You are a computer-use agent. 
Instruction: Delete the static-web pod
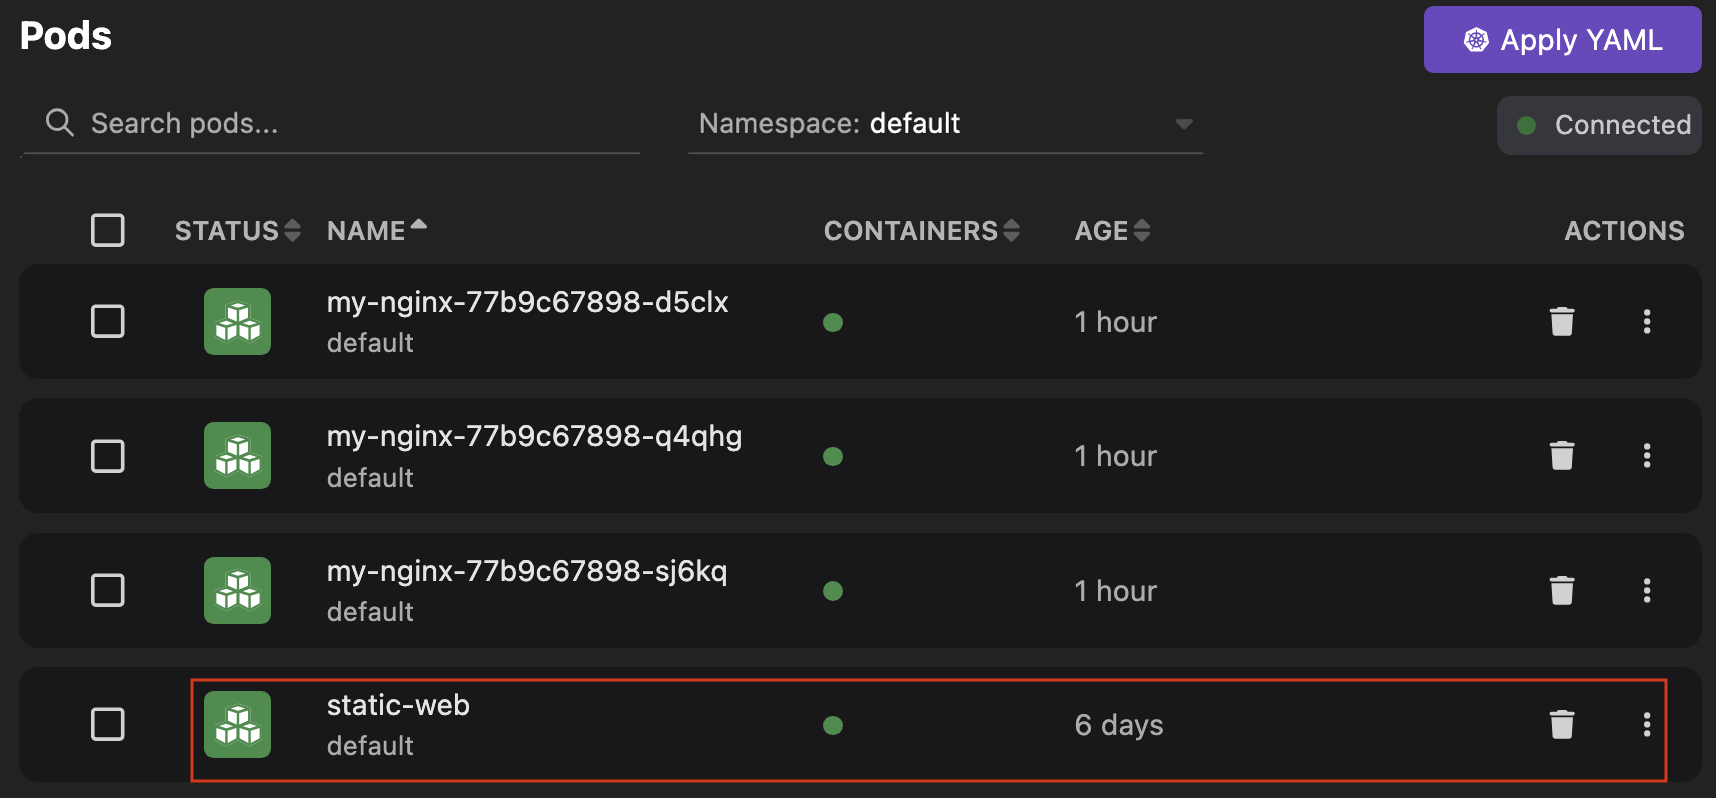coord(1561,725)
